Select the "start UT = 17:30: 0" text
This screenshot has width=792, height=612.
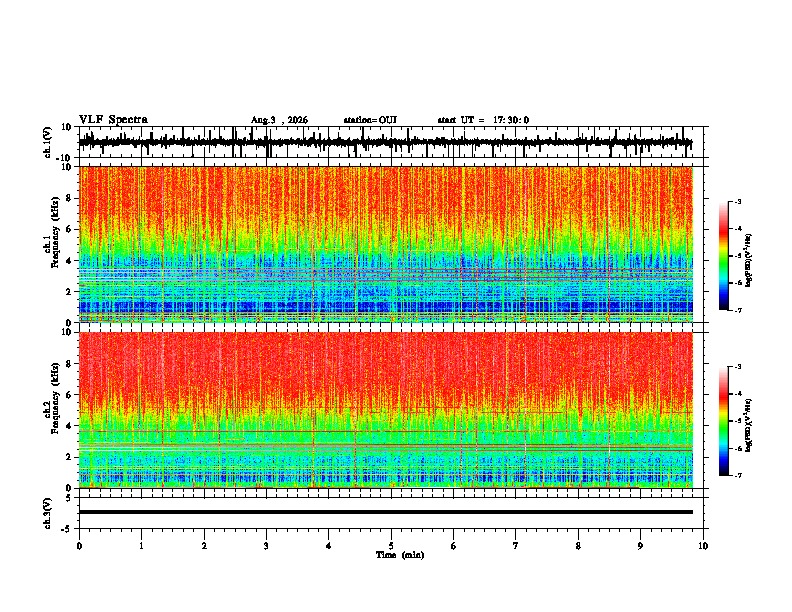click(x=483, y=120)
